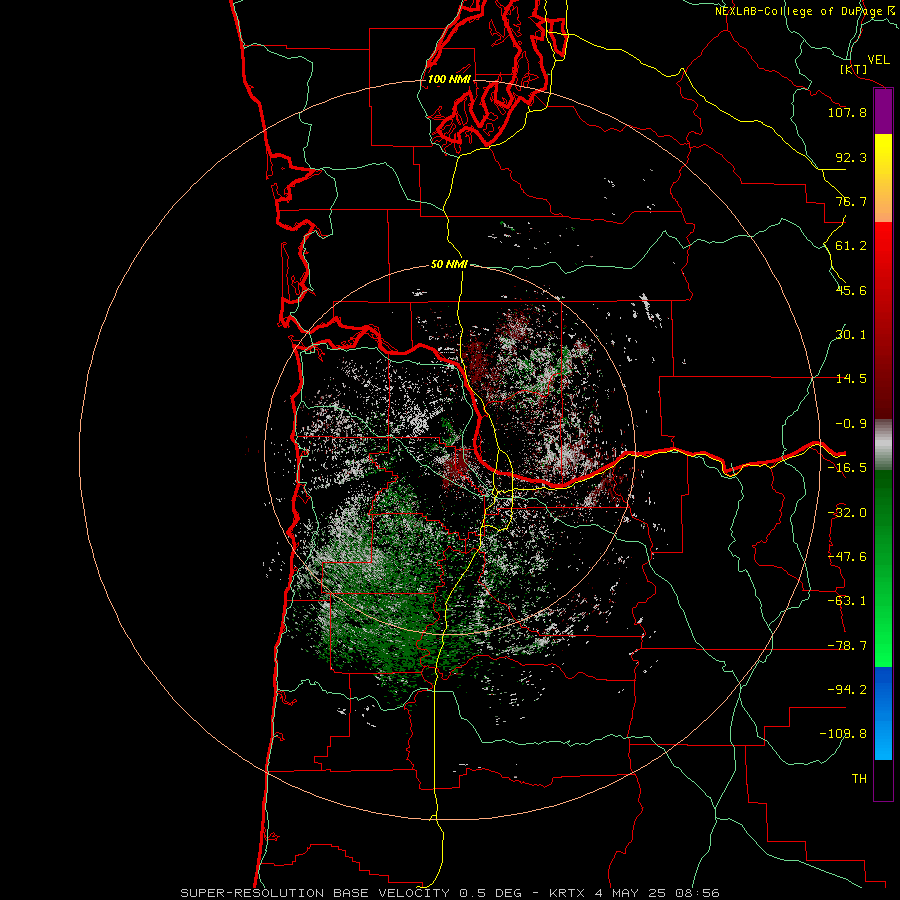This screenshot has width=900, height=900.
Task: Click the -47.6 velocity scale value
Action: 847,557
